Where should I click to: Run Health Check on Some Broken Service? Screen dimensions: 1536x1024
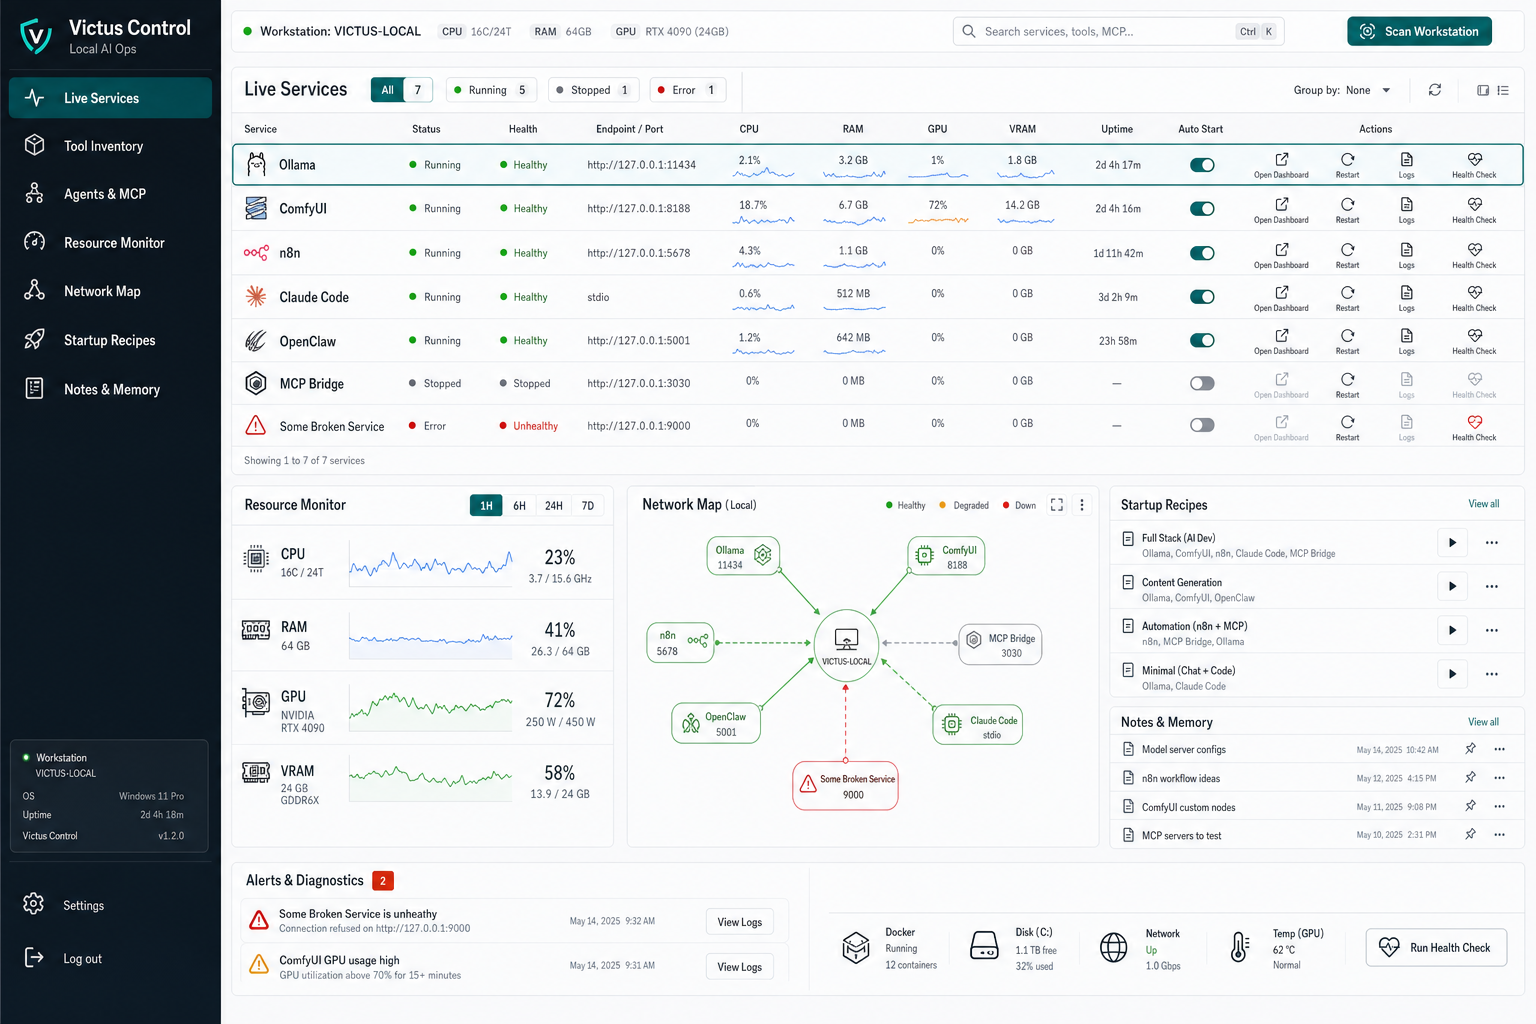click(1474, 427)
